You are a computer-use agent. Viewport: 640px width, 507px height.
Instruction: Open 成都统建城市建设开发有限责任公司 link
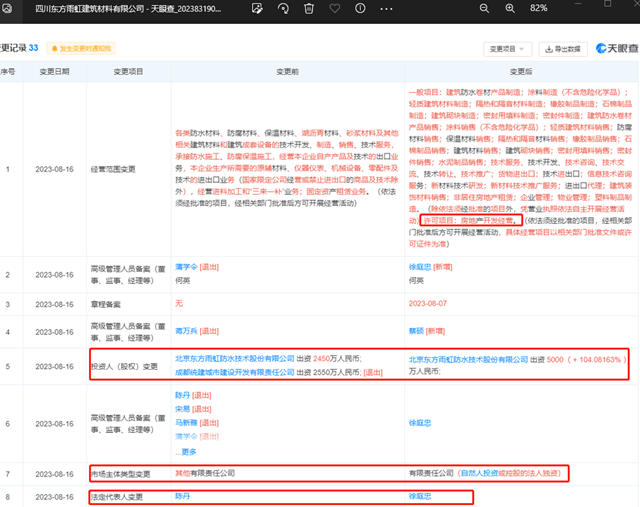[x=235, y=372]
